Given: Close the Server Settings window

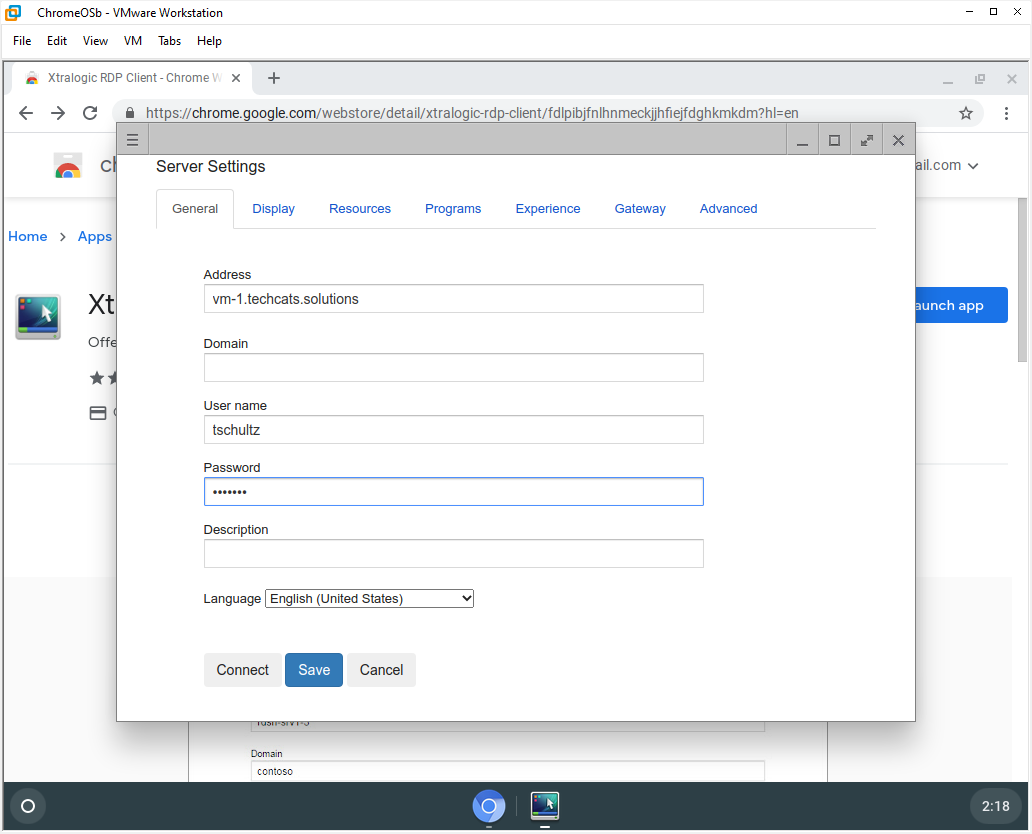Looking at the screenshot, I should 898,140.
